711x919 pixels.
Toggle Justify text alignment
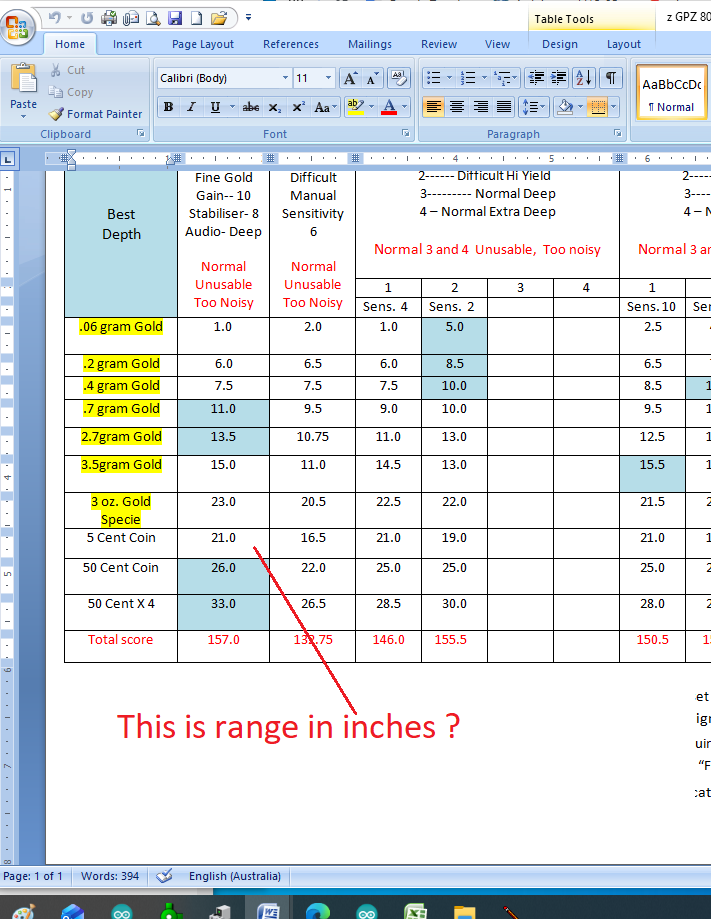[x=504, y=107]
